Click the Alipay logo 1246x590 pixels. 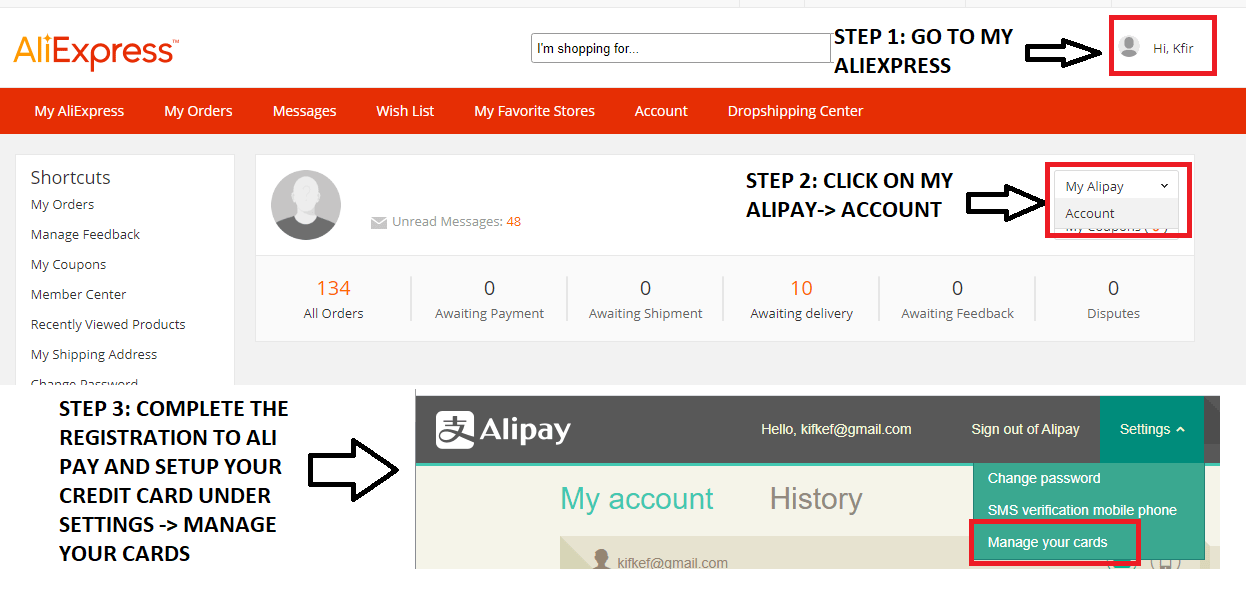tap(503, 430)
